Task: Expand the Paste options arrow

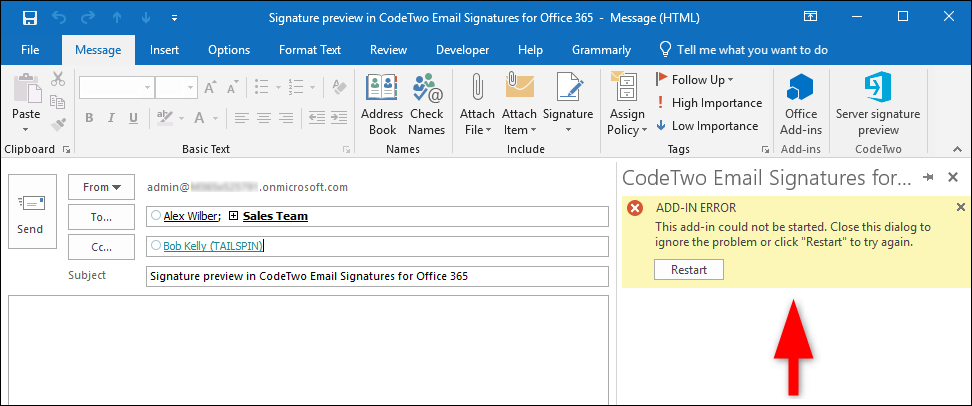Action: tap(26, 130)
